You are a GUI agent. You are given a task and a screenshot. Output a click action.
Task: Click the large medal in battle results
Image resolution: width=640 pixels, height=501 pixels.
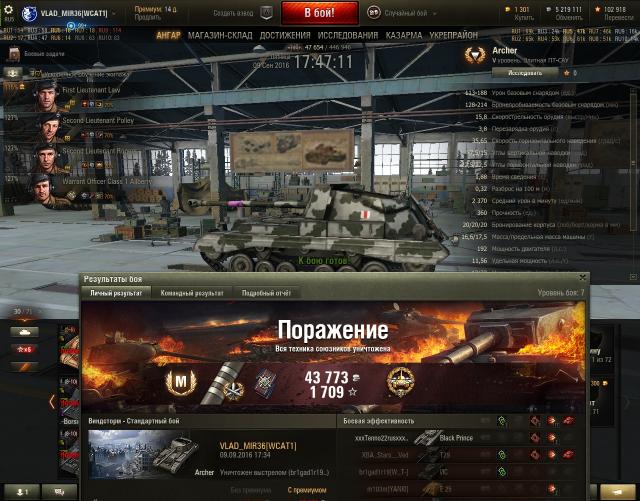[400, 382]
